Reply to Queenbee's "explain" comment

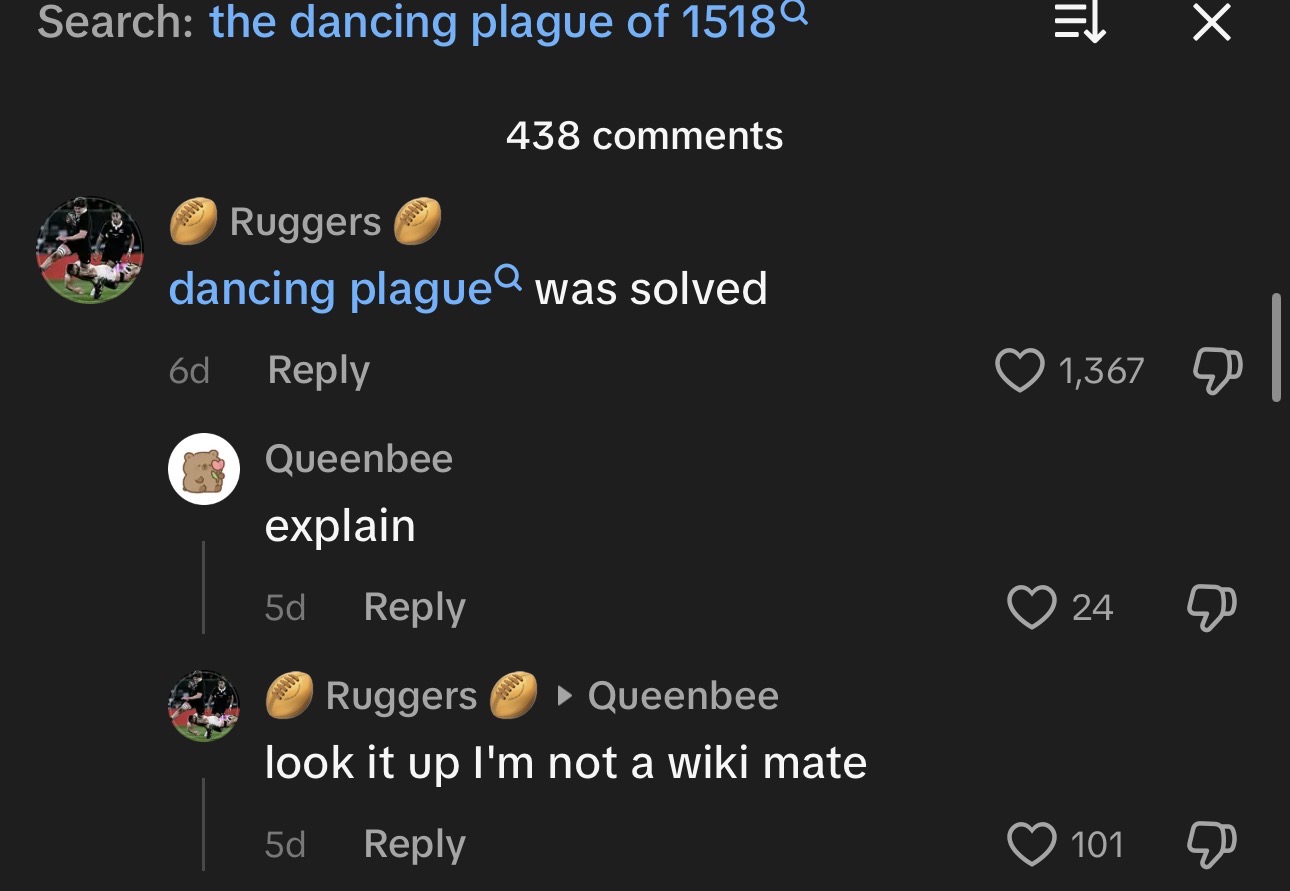pyautogui.click(x=414, y=607)
